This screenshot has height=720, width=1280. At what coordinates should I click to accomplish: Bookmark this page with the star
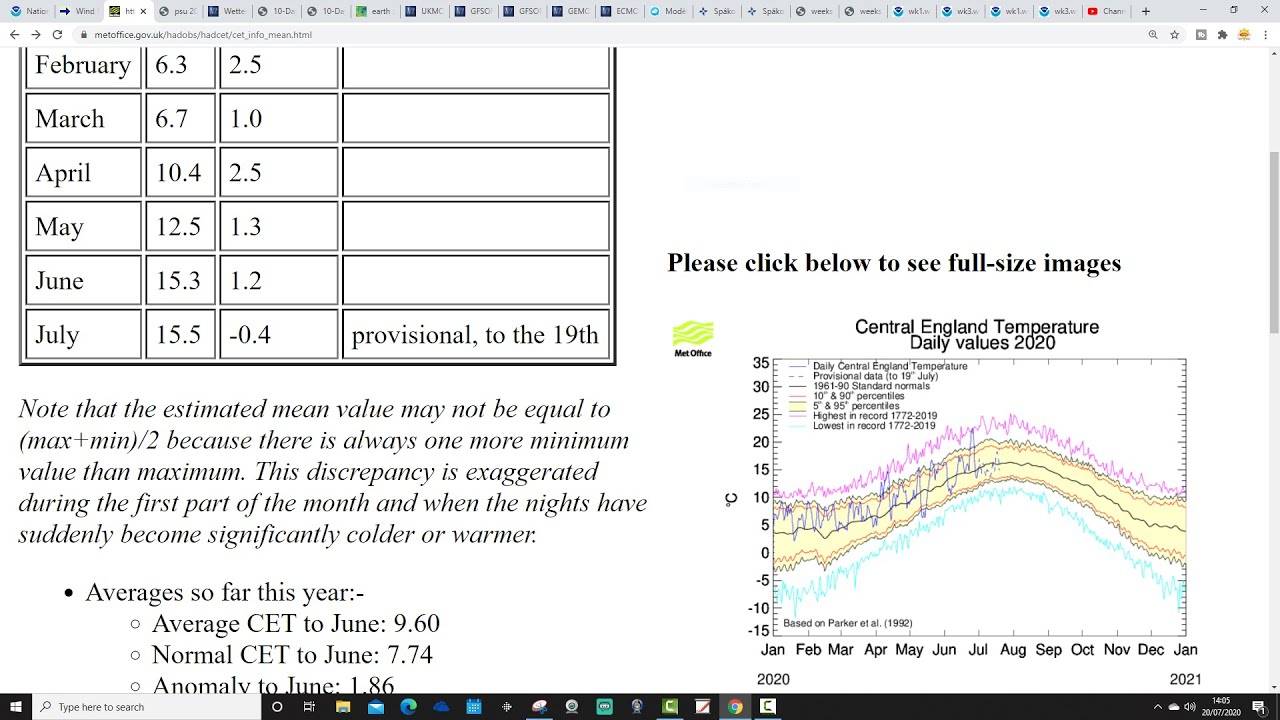click(x=1175, y=34)
